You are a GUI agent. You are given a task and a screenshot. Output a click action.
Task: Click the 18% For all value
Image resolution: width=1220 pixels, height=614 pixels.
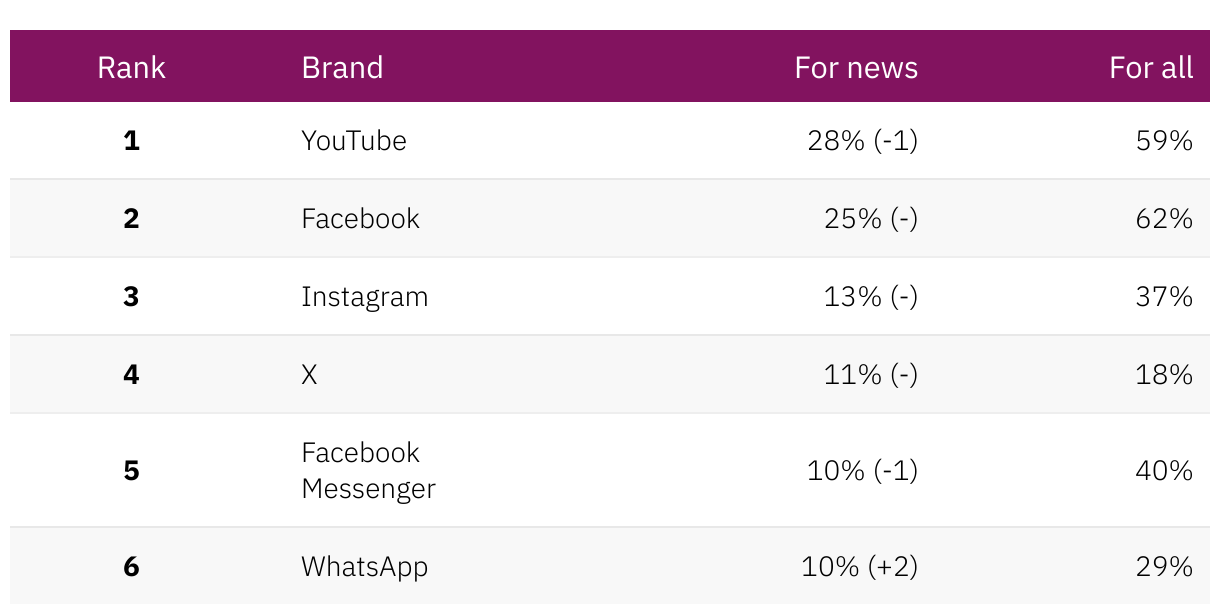1164,375
